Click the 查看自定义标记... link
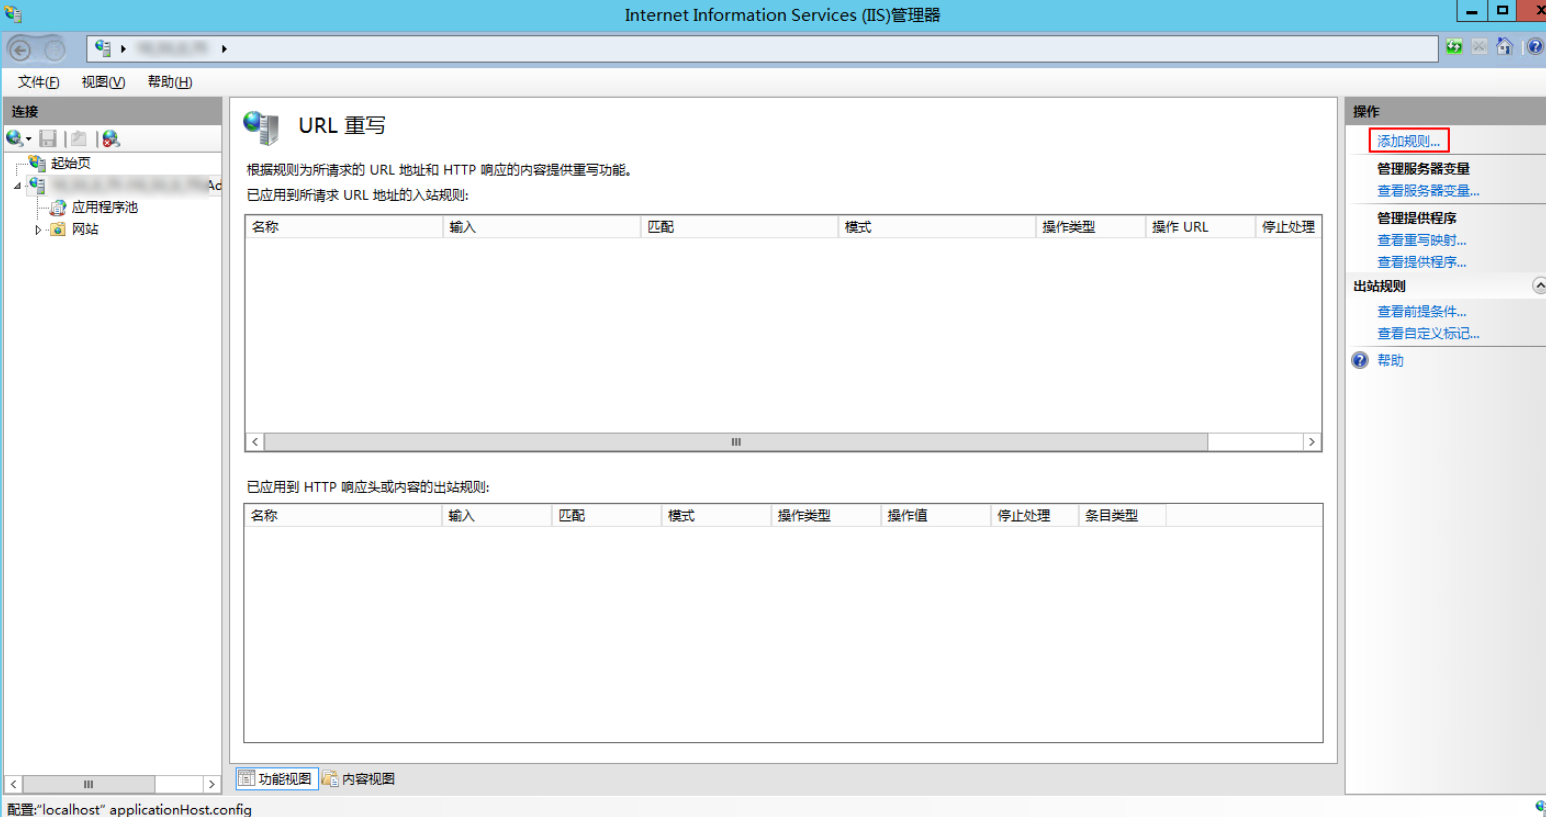This screenshot has height=817, width=1546. 1428,334
